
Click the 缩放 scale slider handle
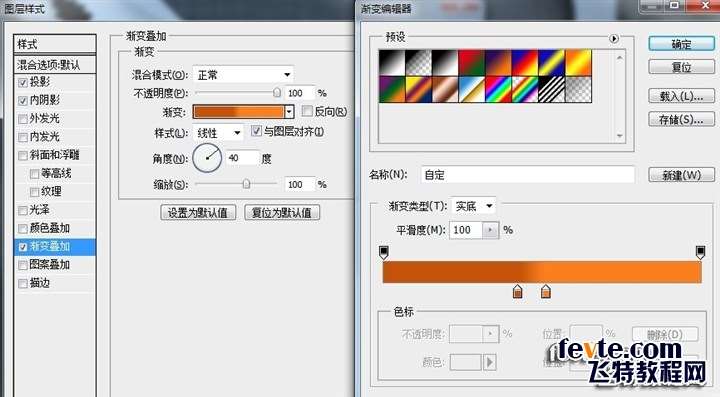click(x=246, y=184)
